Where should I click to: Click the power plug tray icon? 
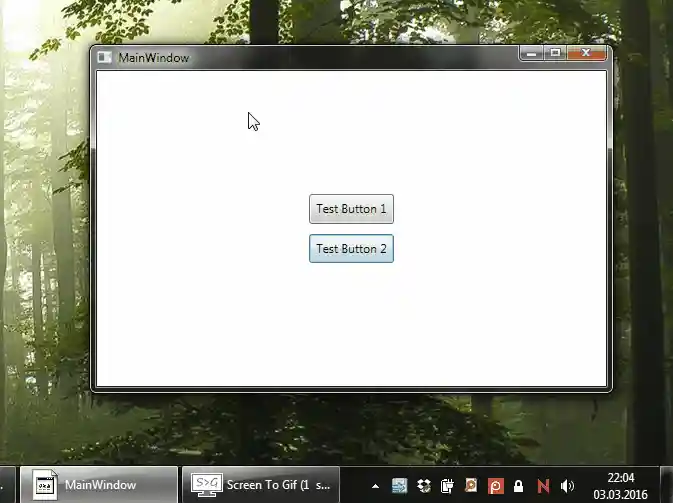447,486
